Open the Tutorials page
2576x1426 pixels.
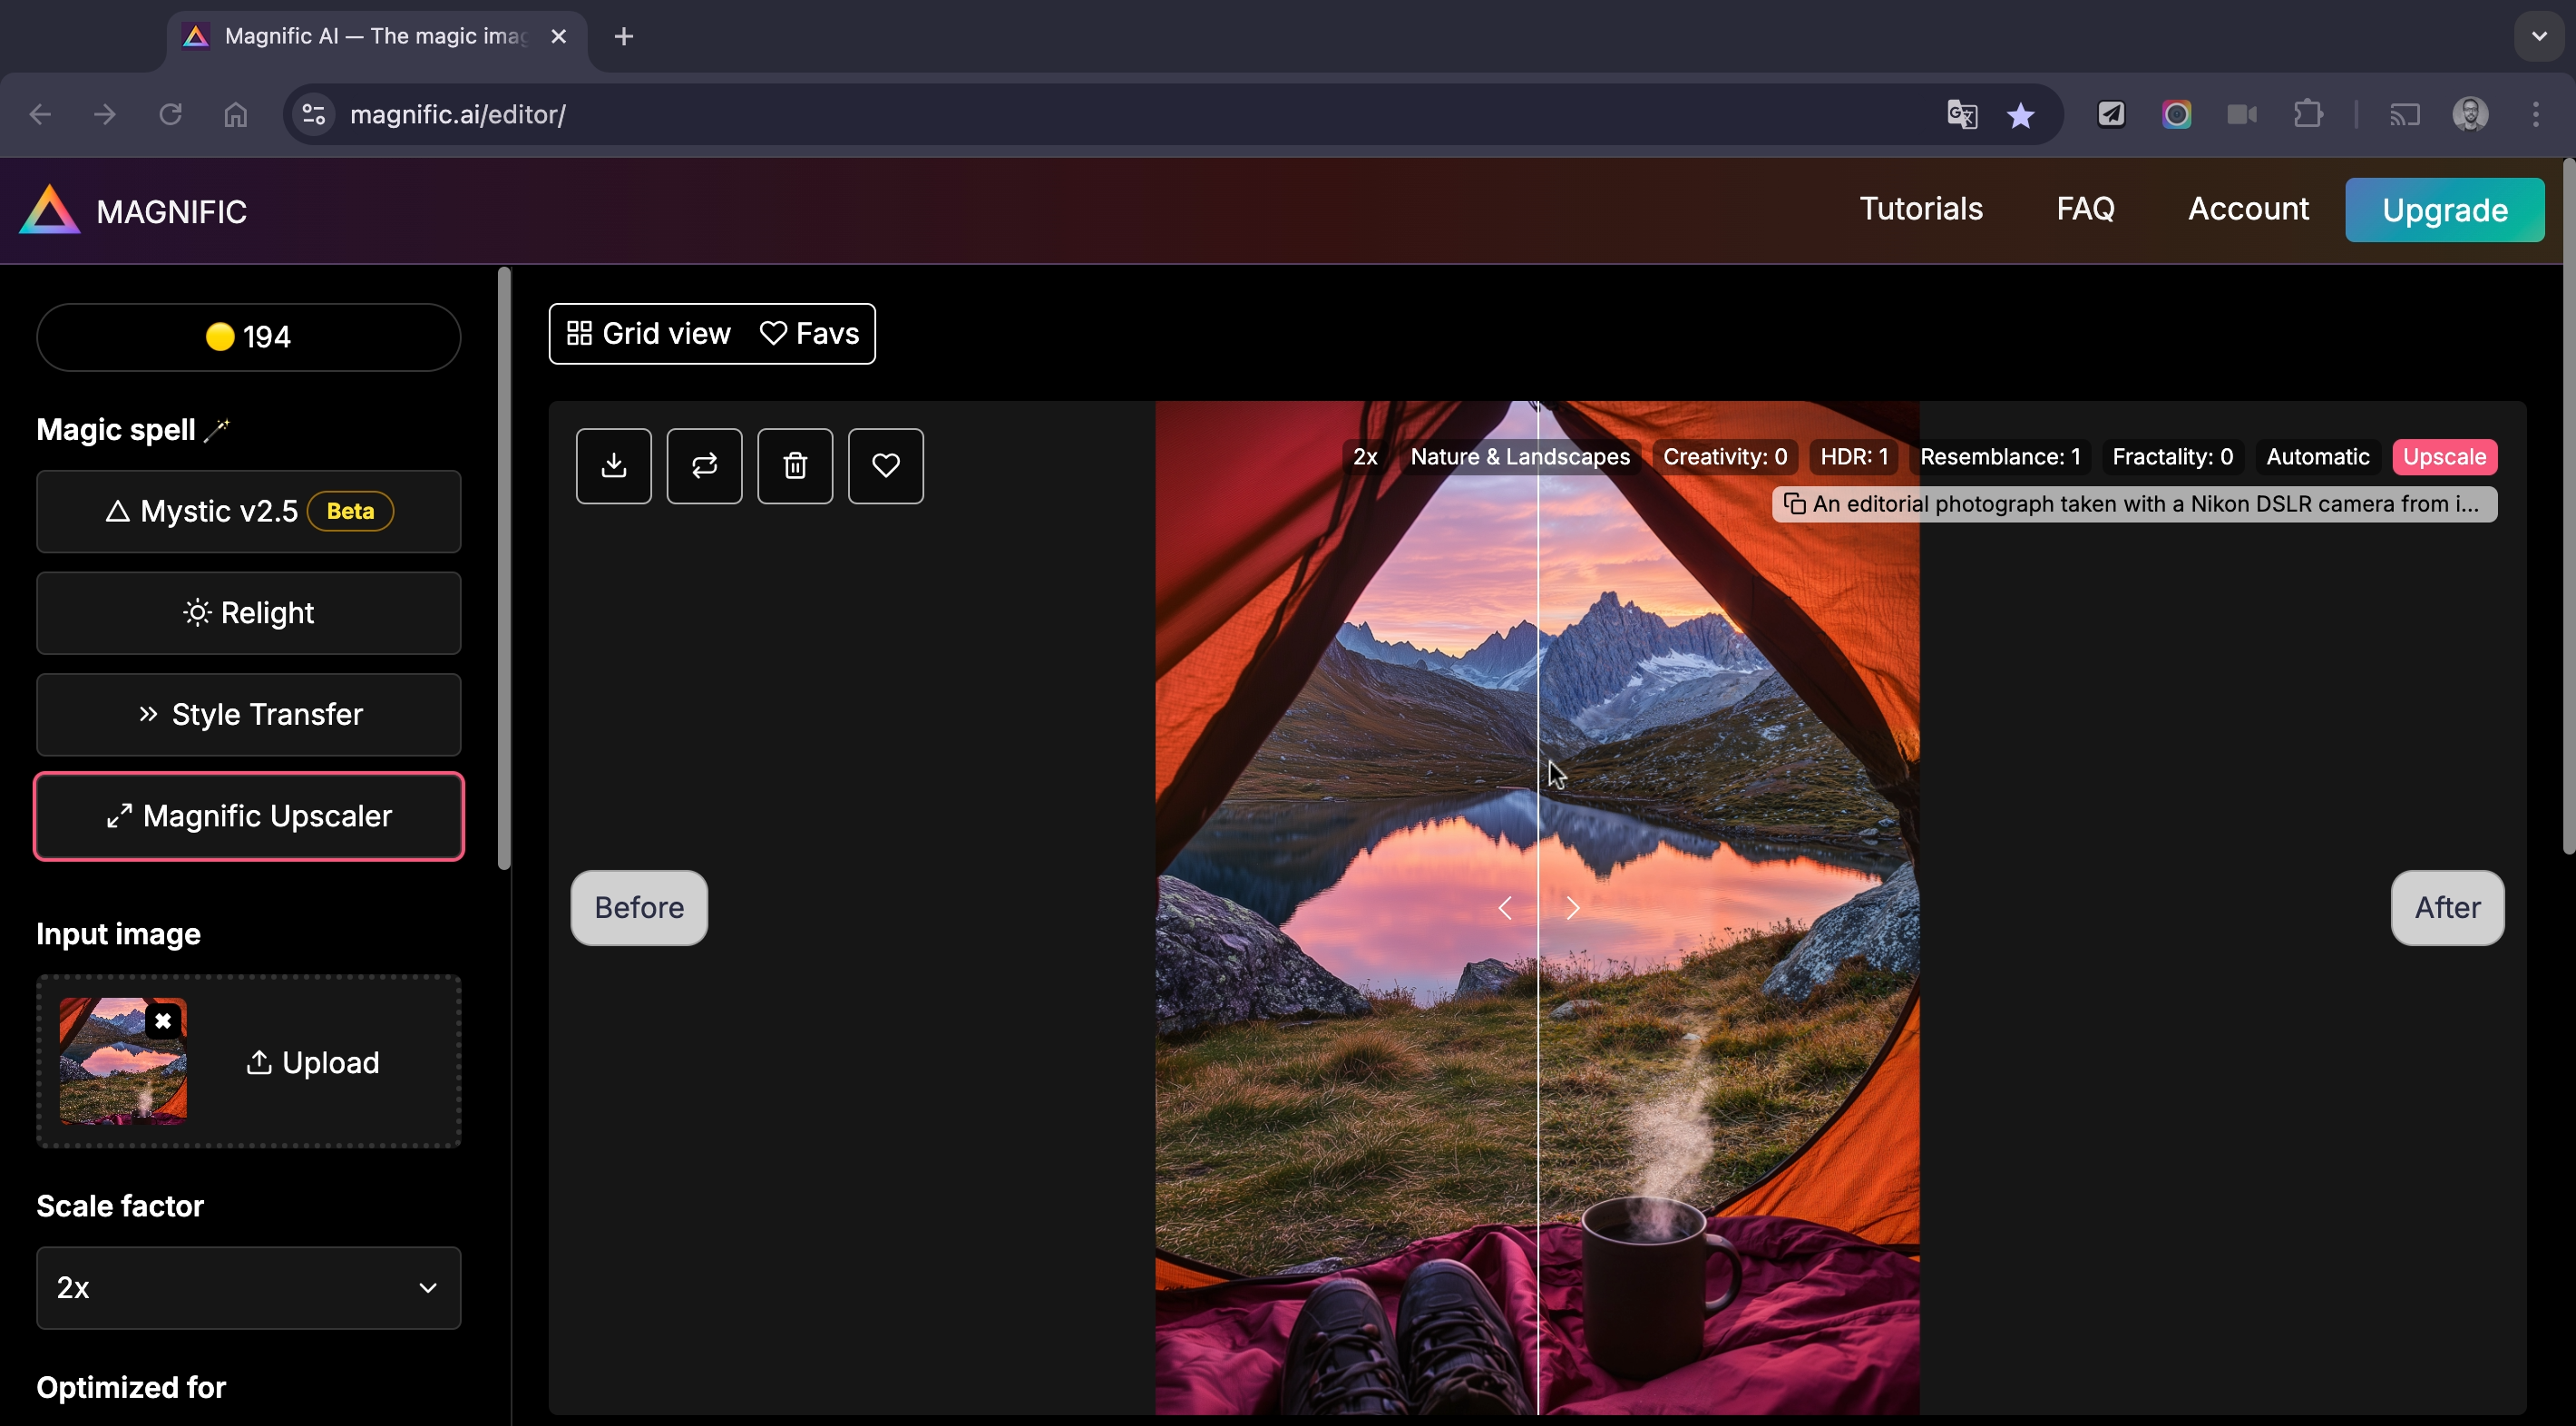click(x=1920, y=209)
